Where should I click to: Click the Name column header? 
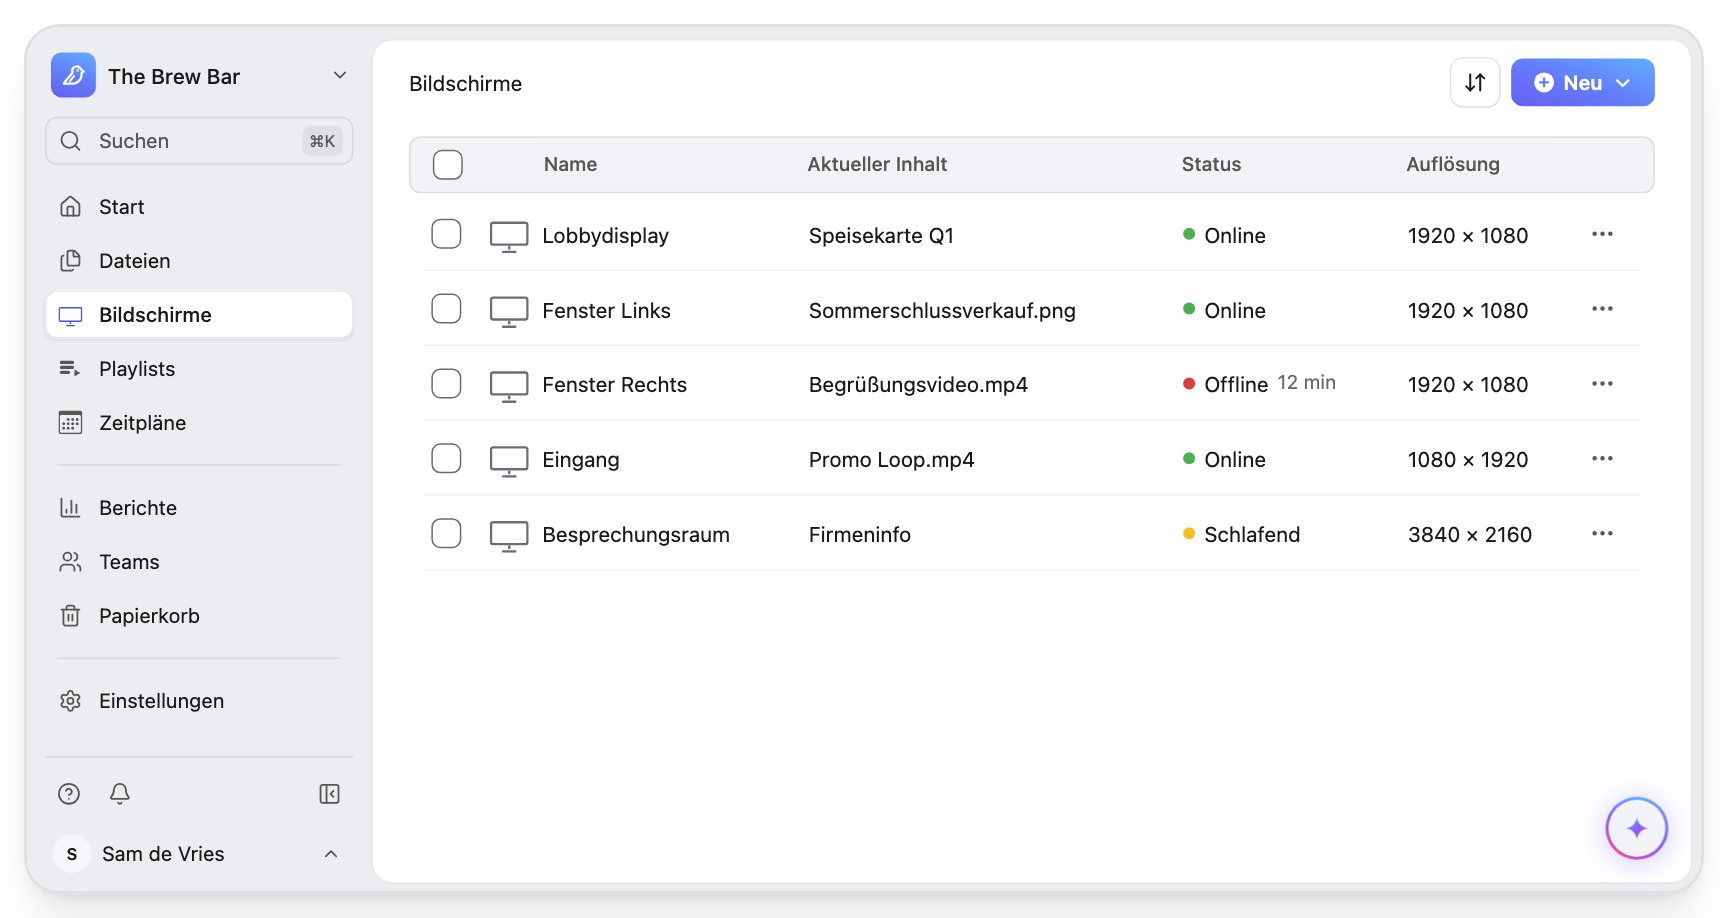click(x=570, y=165)
